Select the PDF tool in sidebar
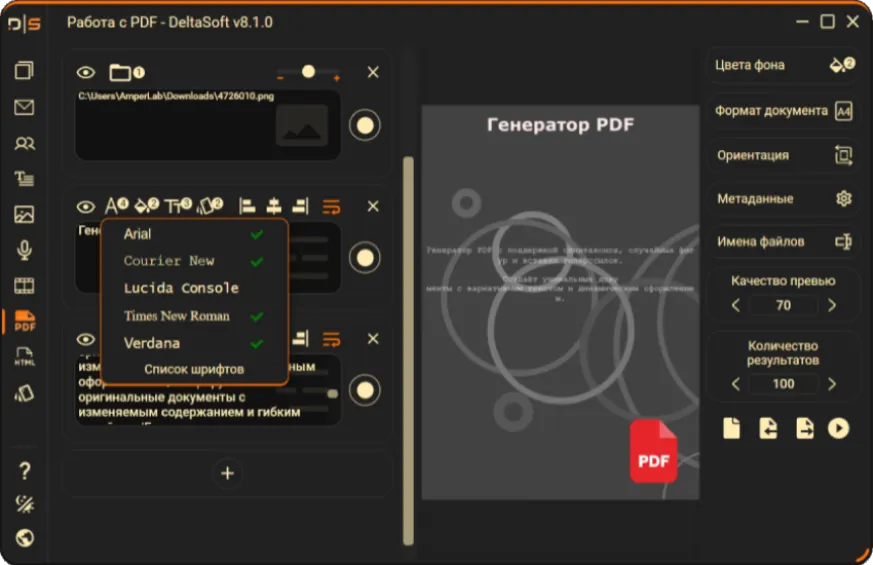Image resolution: width=873 pixels, height=565 pixels. [24, 321]
